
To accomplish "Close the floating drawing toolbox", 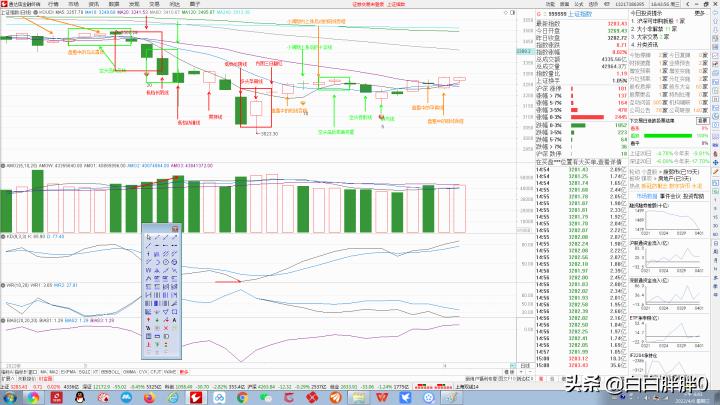I will click(x=175, y=229).
